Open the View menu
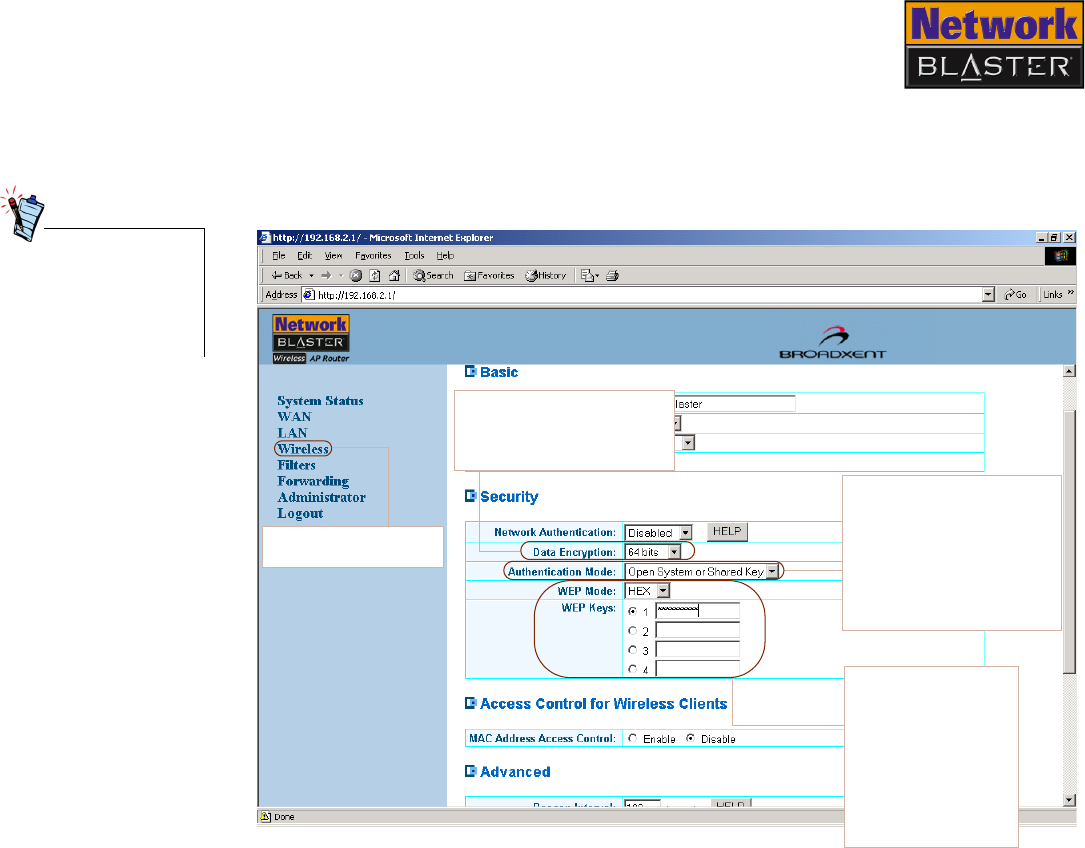 pyautogui.click(x=334, y=255)
